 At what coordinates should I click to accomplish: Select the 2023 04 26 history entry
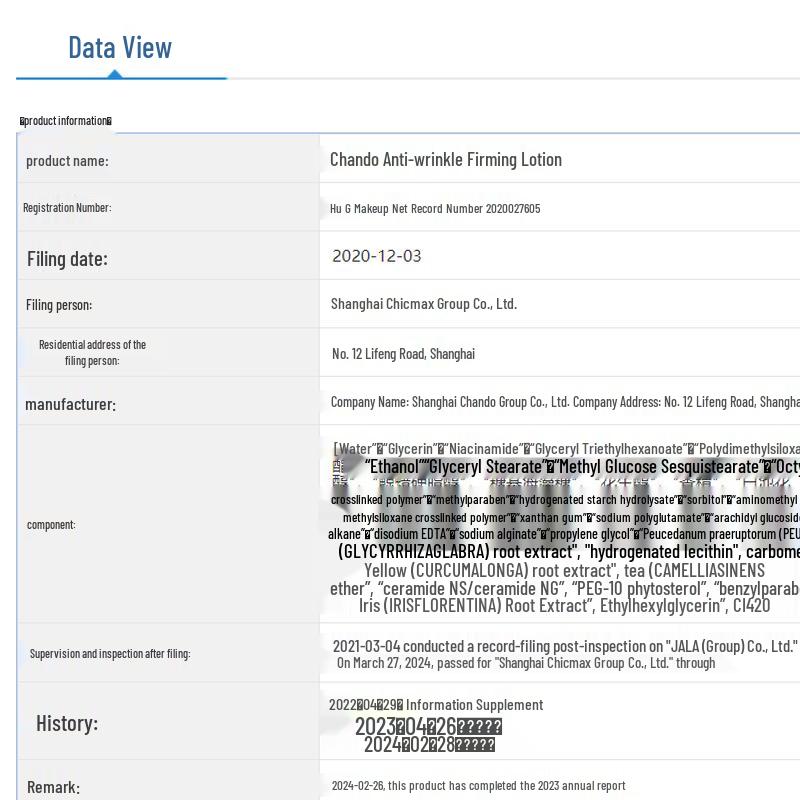point(429,727)
